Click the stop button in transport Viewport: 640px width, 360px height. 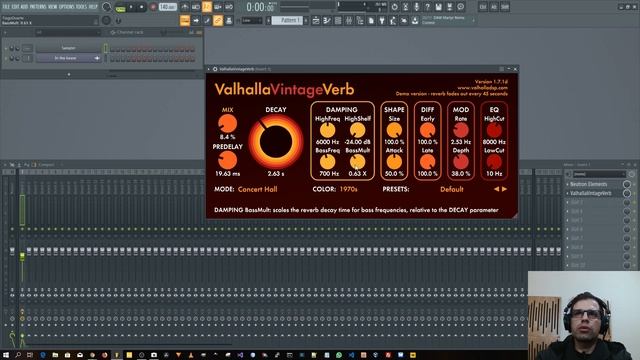pos(142,7)
